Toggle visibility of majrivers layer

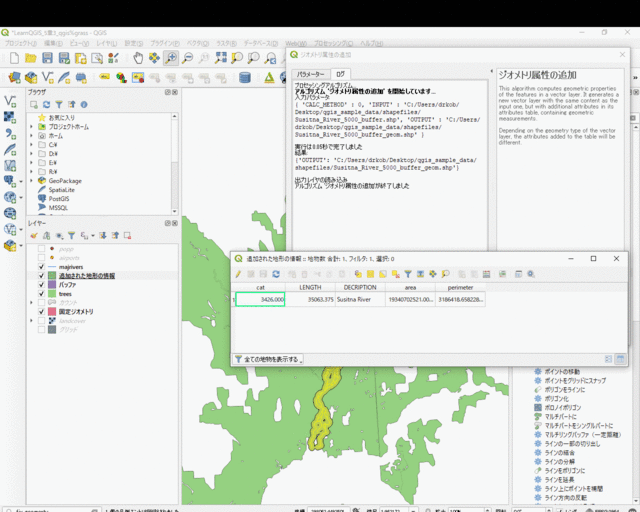(x=41, y=267)
